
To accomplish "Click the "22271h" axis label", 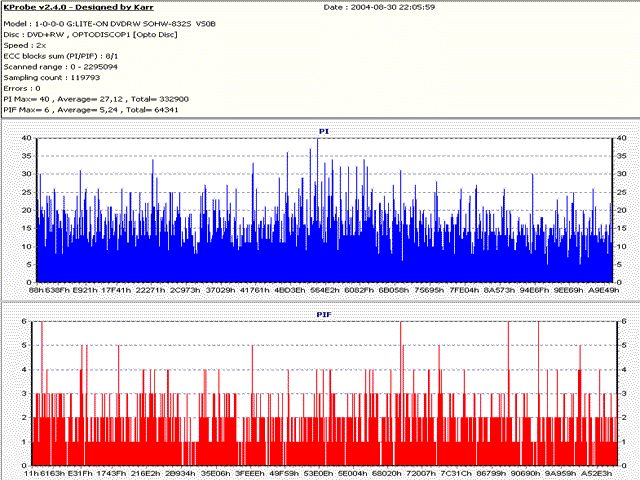I will pos(150,290).
